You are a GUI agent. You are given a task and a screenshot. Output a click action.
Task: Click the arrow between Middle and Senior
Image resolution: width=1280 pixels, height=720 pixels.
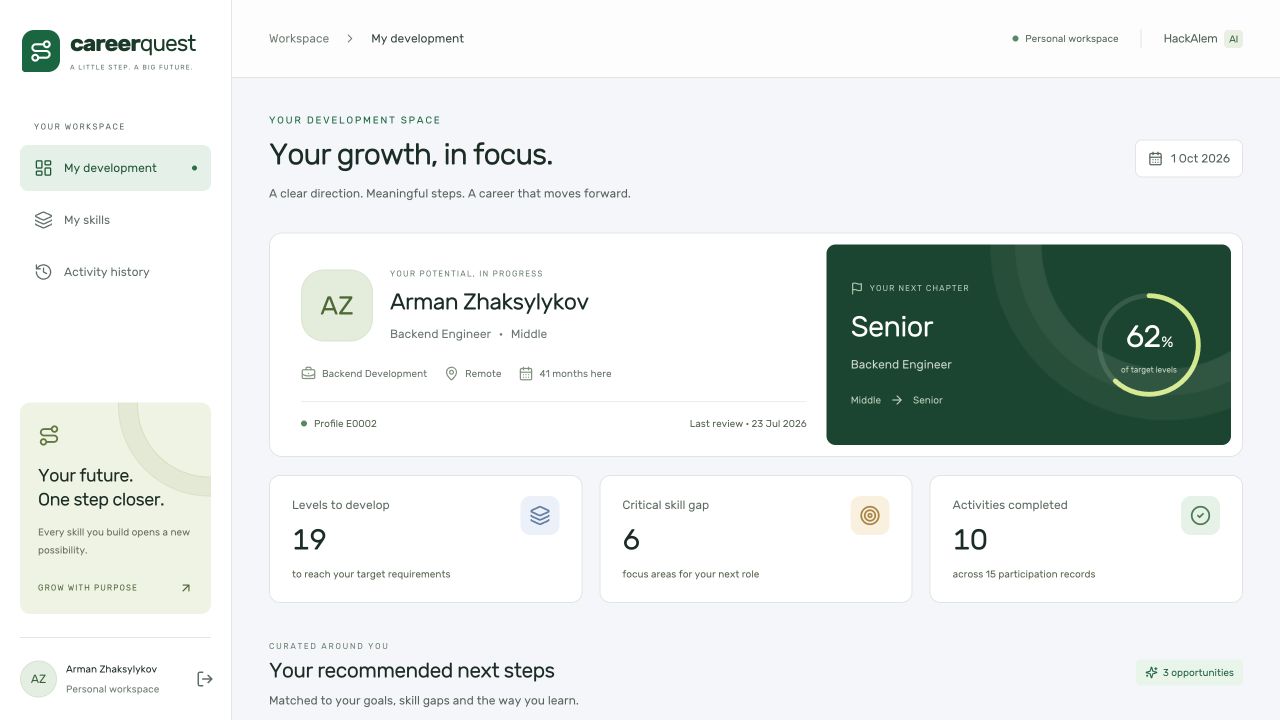point(897,400)
